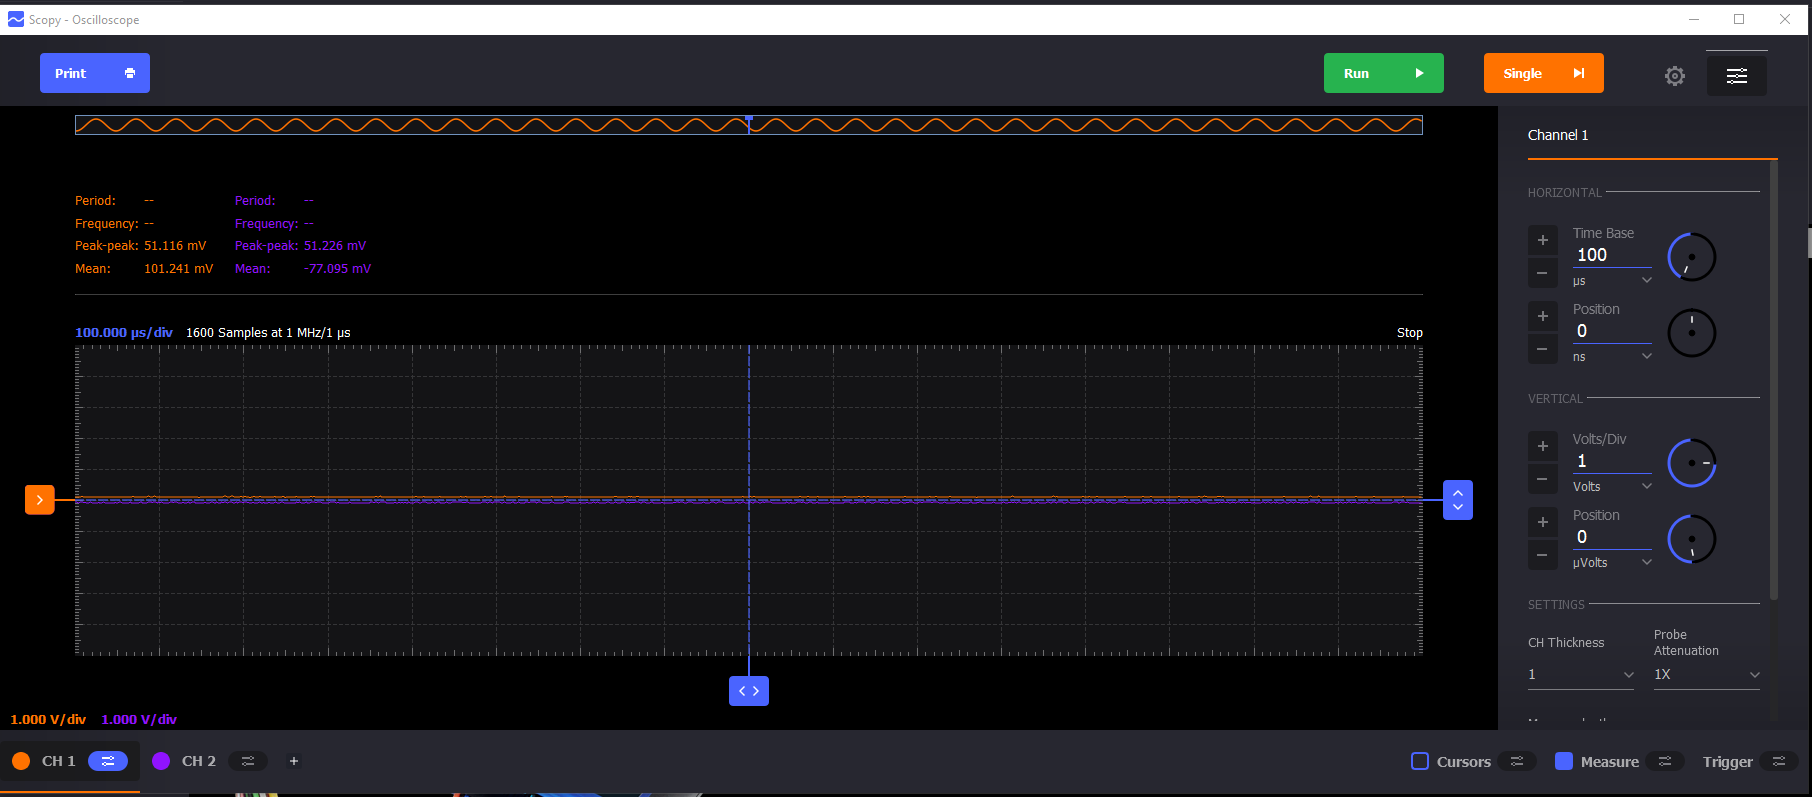Click the blue trigger level handle
The width and height of the screenshot is (1812, 797).
click(1458, 500)
